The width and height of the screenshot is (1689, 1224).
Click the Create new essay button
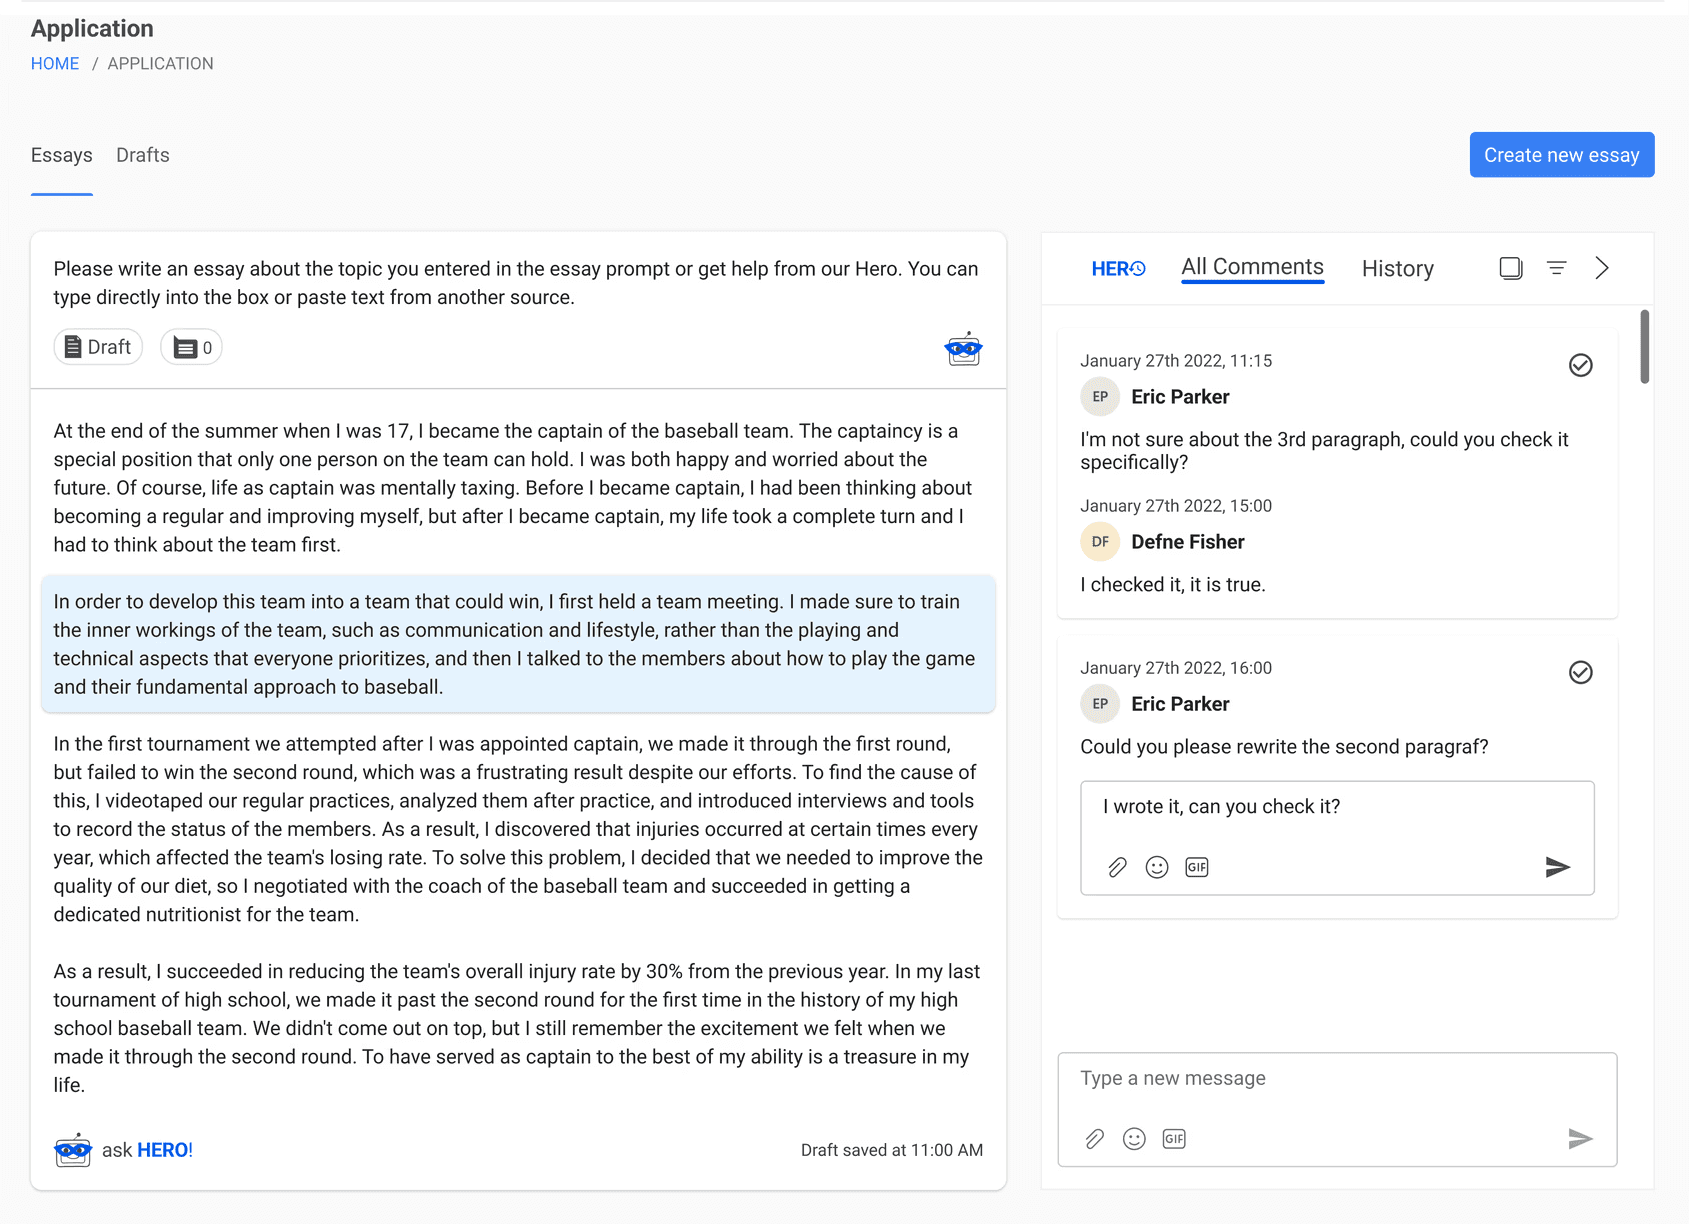[x=1562, y=155]
